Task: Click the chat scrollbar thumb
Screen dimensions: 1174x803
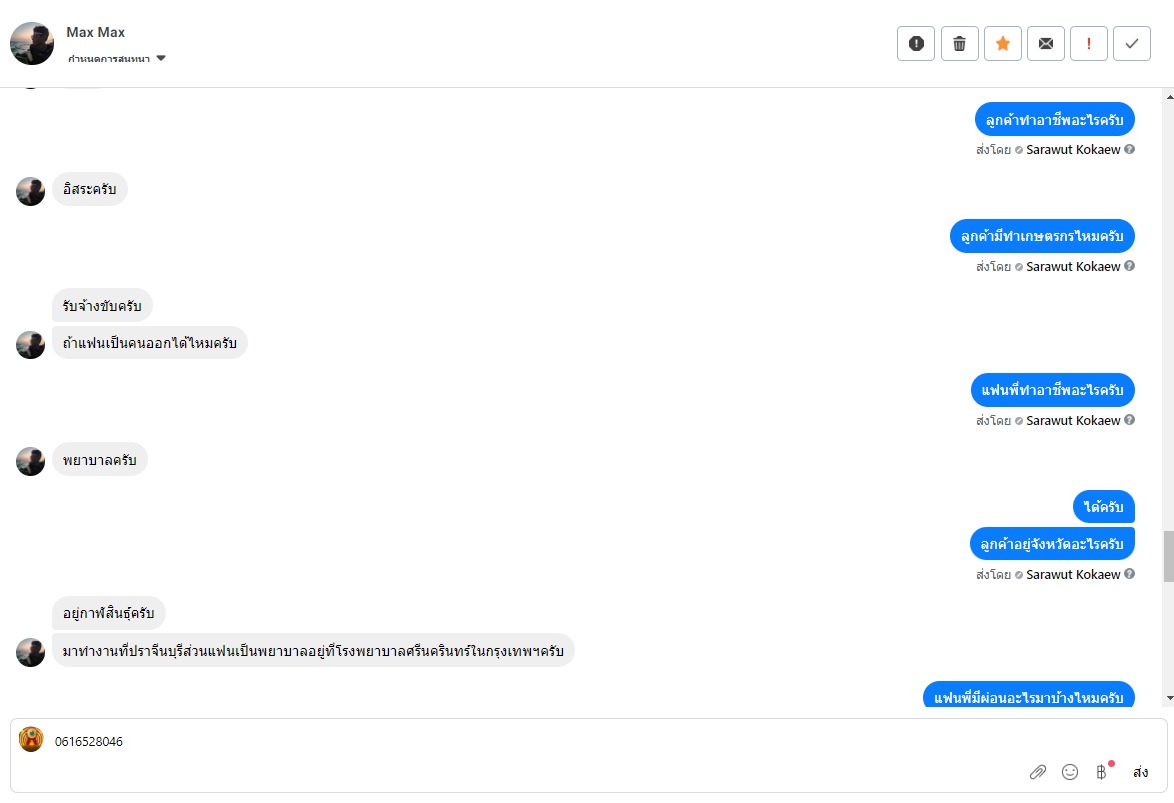Action: (1169, 556)
